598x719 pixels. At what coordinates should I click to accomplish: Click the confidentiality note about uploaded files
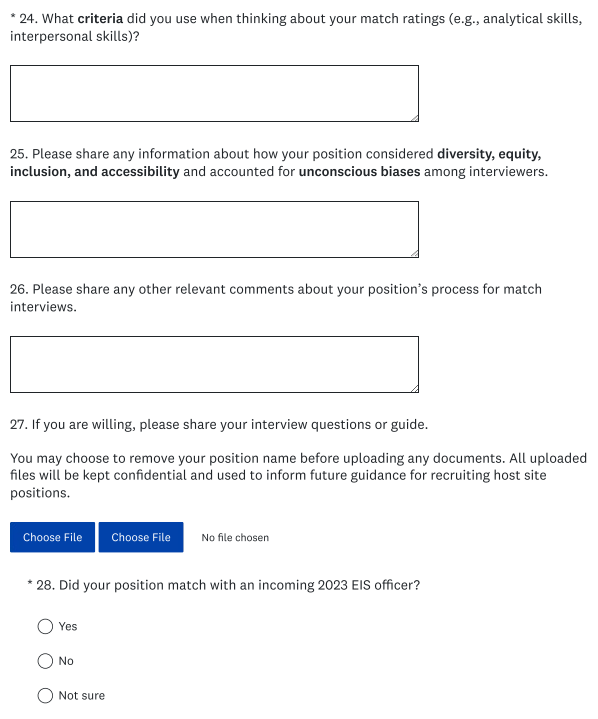[299, 475]
